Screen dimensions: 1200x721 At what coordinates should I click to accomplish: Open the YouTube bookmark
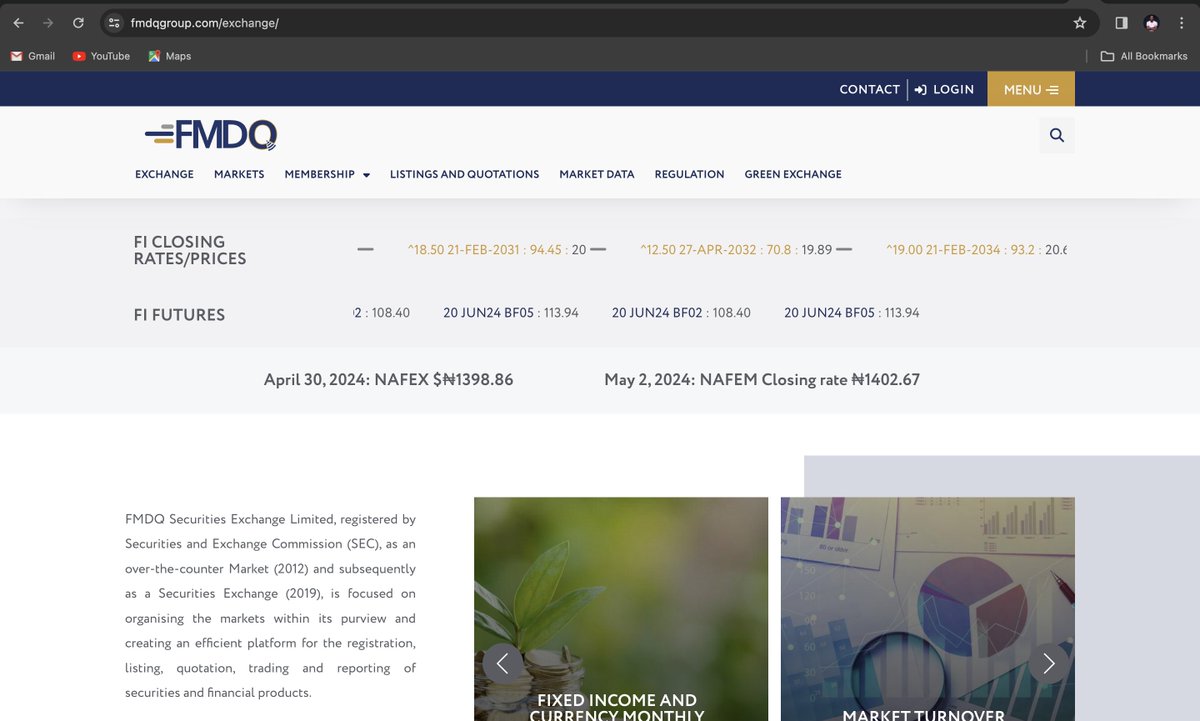pyautogui.click(x=101, y=56)
